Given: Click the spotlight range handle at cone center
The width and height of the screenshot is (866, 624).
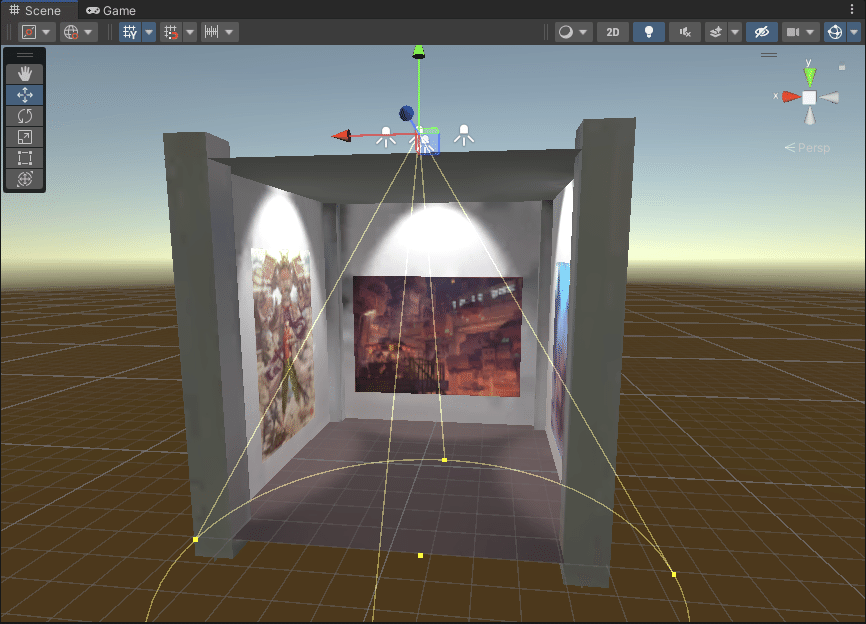Looking at the screenshot, I should (420, 556).
